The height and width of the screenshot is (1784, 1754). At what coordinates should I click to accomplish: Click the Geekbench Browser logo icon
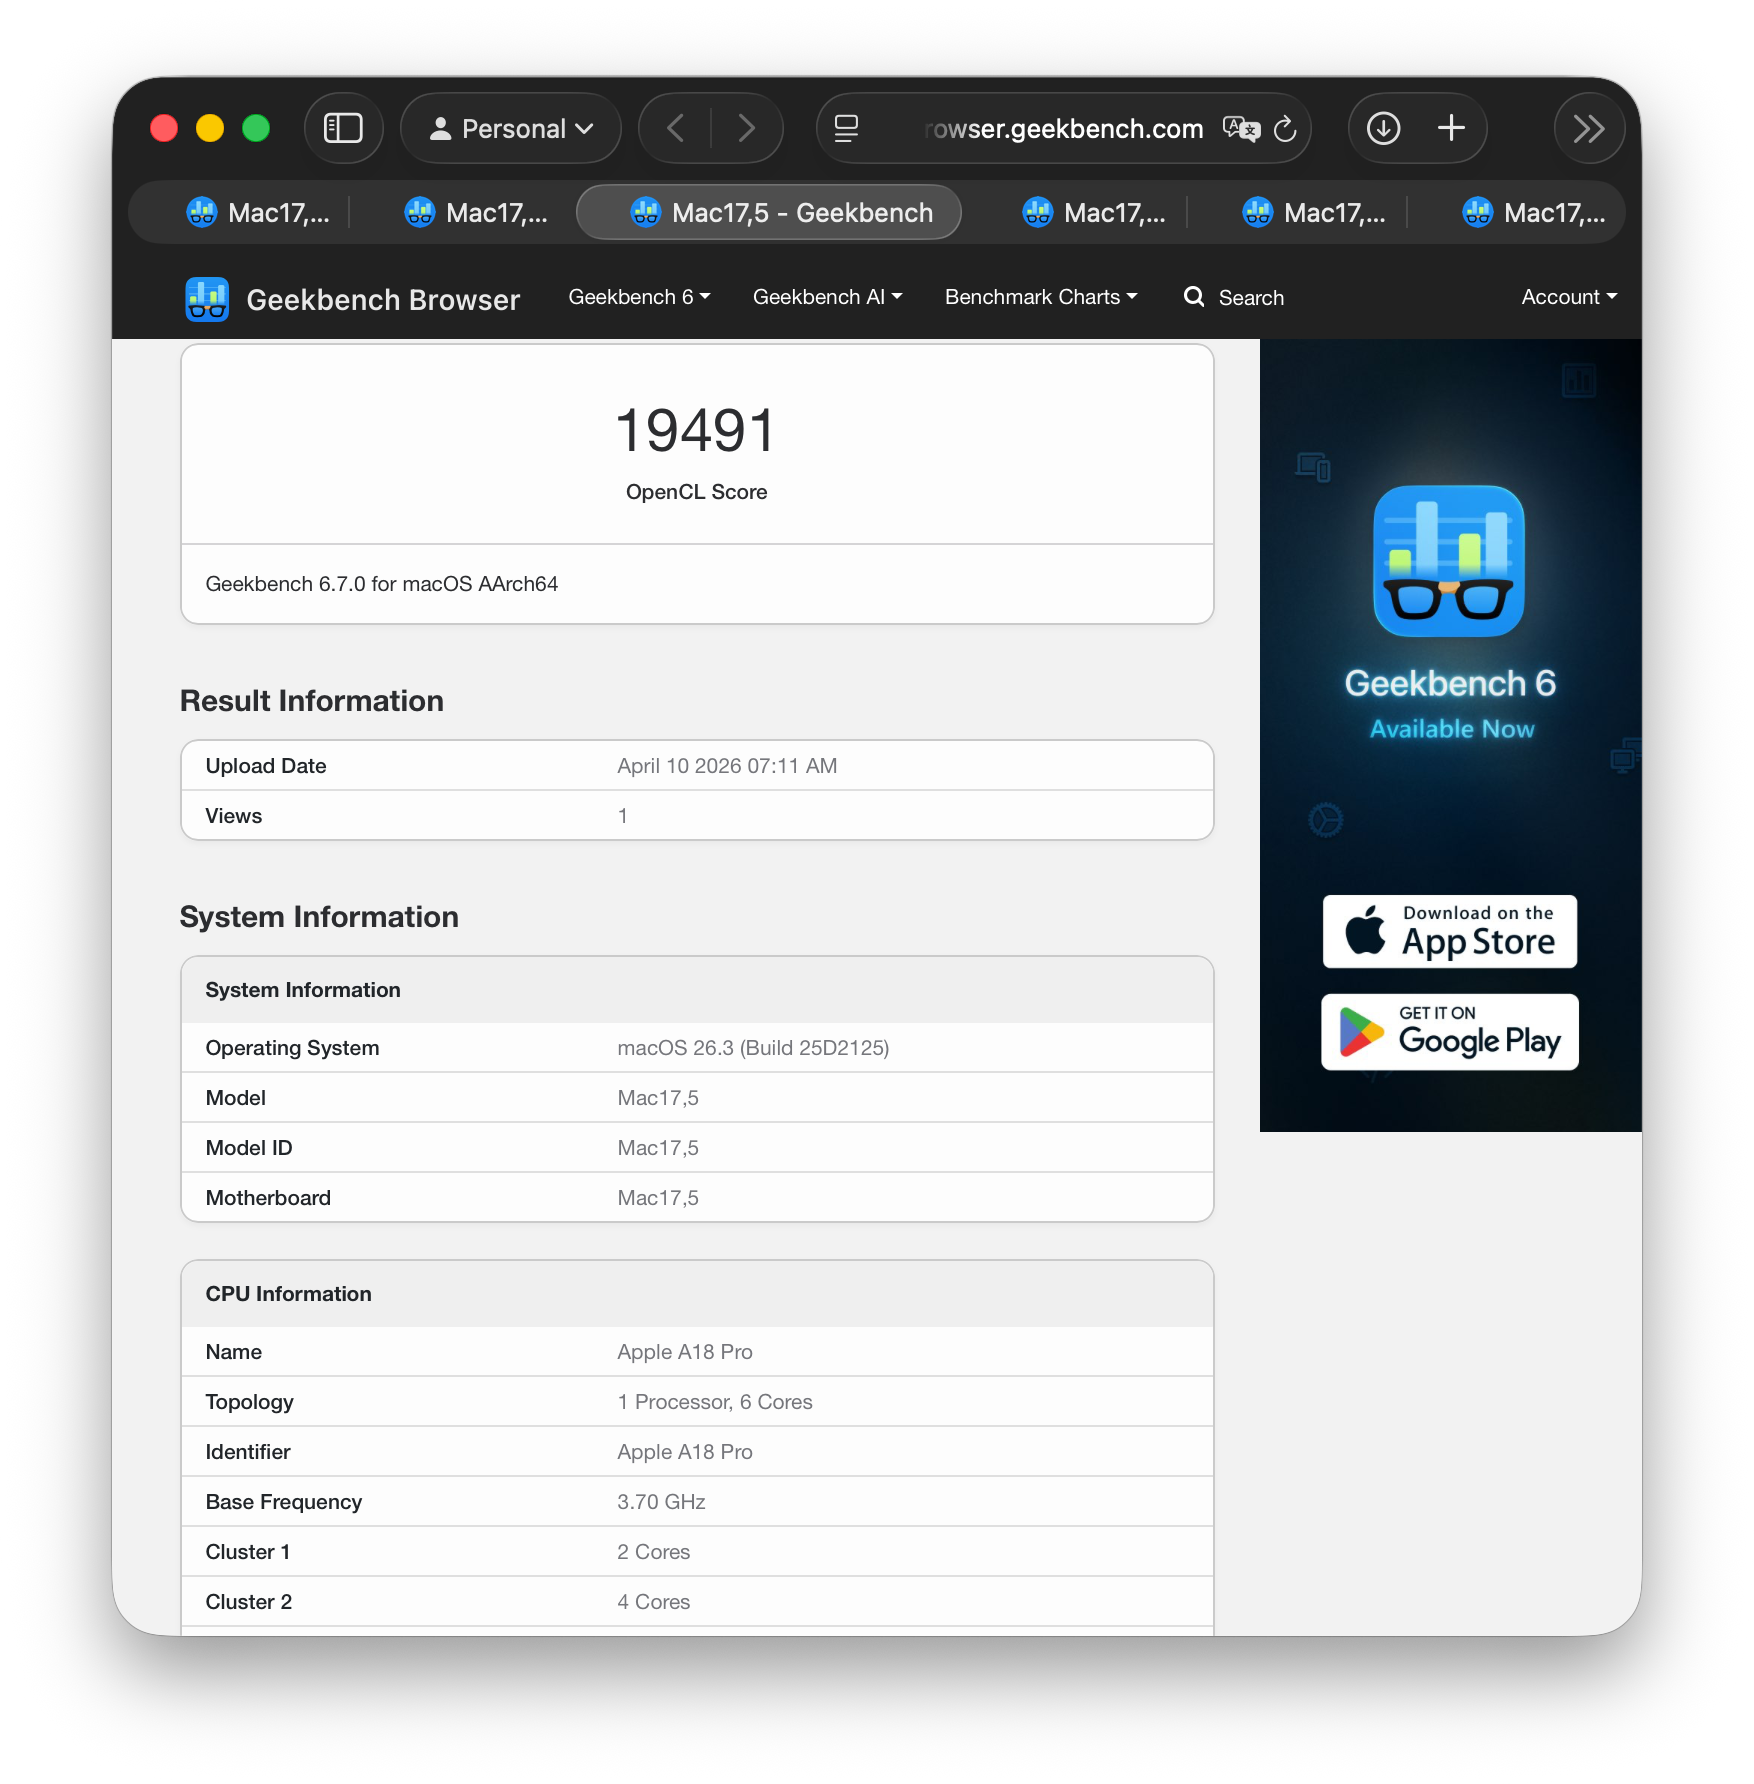(207, 299)
